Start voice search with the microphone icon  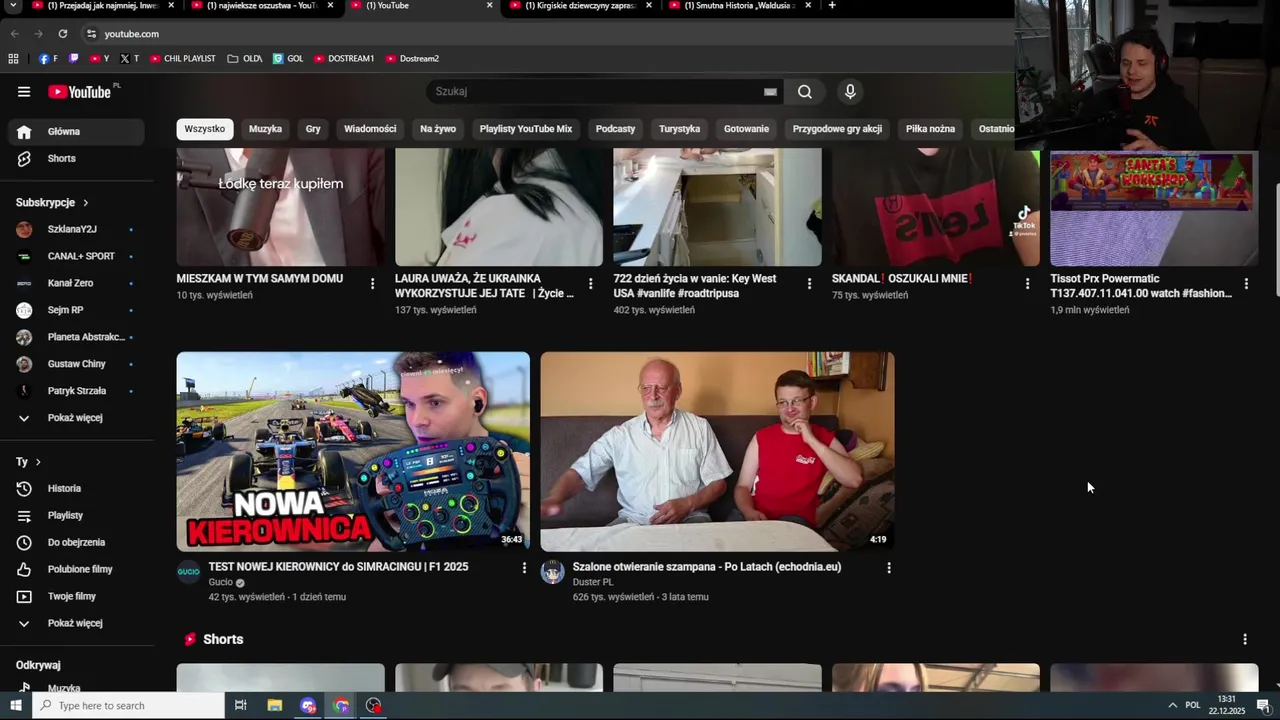850,92
